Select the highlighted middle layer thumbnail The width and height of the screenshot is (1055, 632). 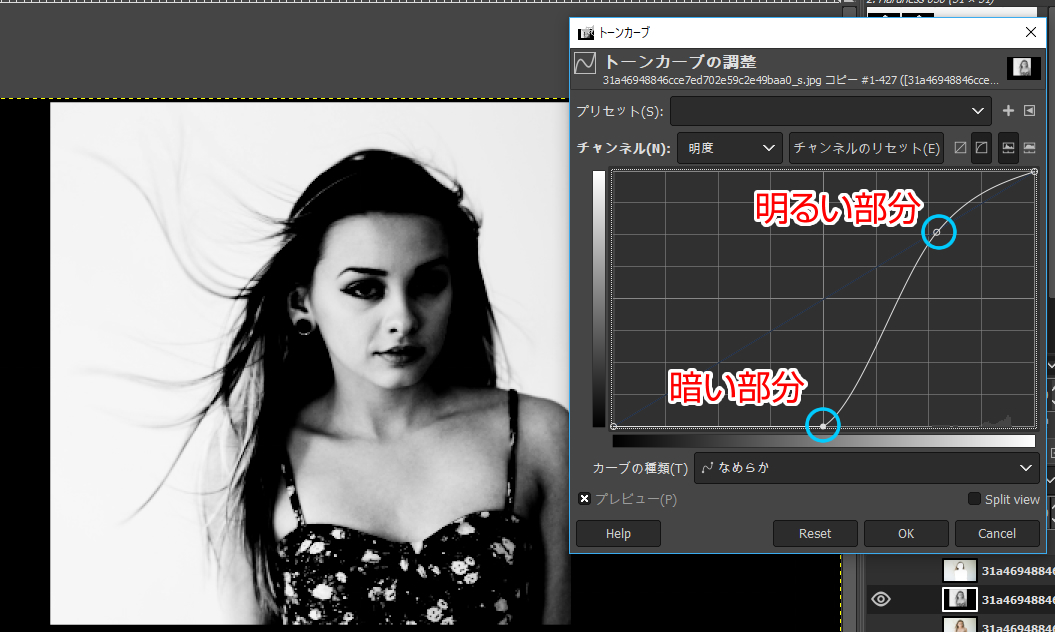(x=959, y=599)
